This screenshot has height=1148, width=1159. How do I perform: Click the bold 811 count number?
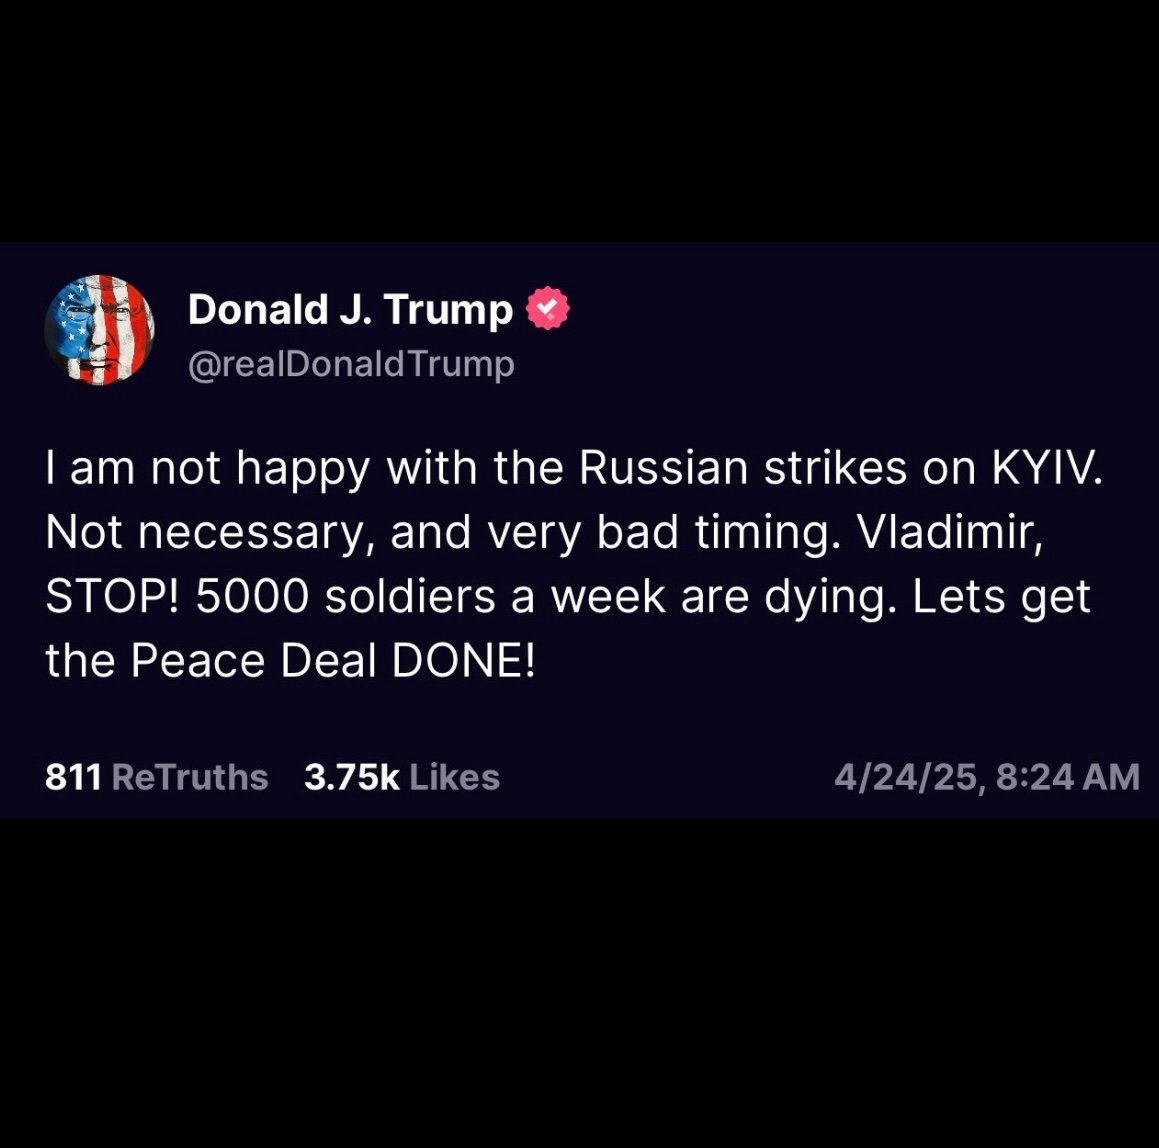(73, 778)
